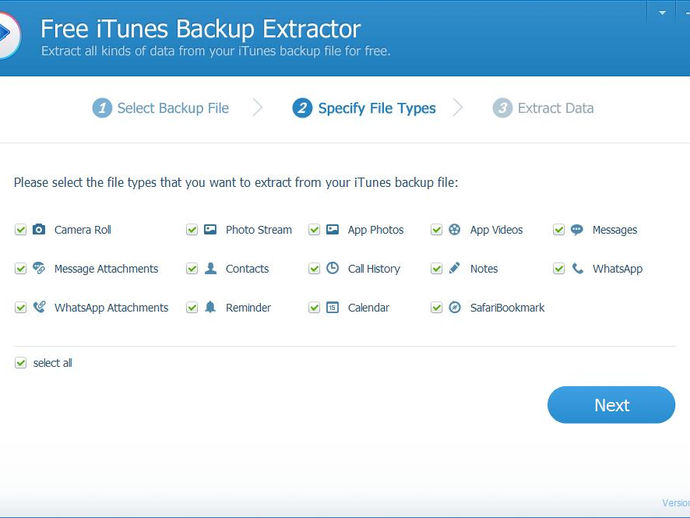Toggle the WhatsApp checkbox

(559, 268)
